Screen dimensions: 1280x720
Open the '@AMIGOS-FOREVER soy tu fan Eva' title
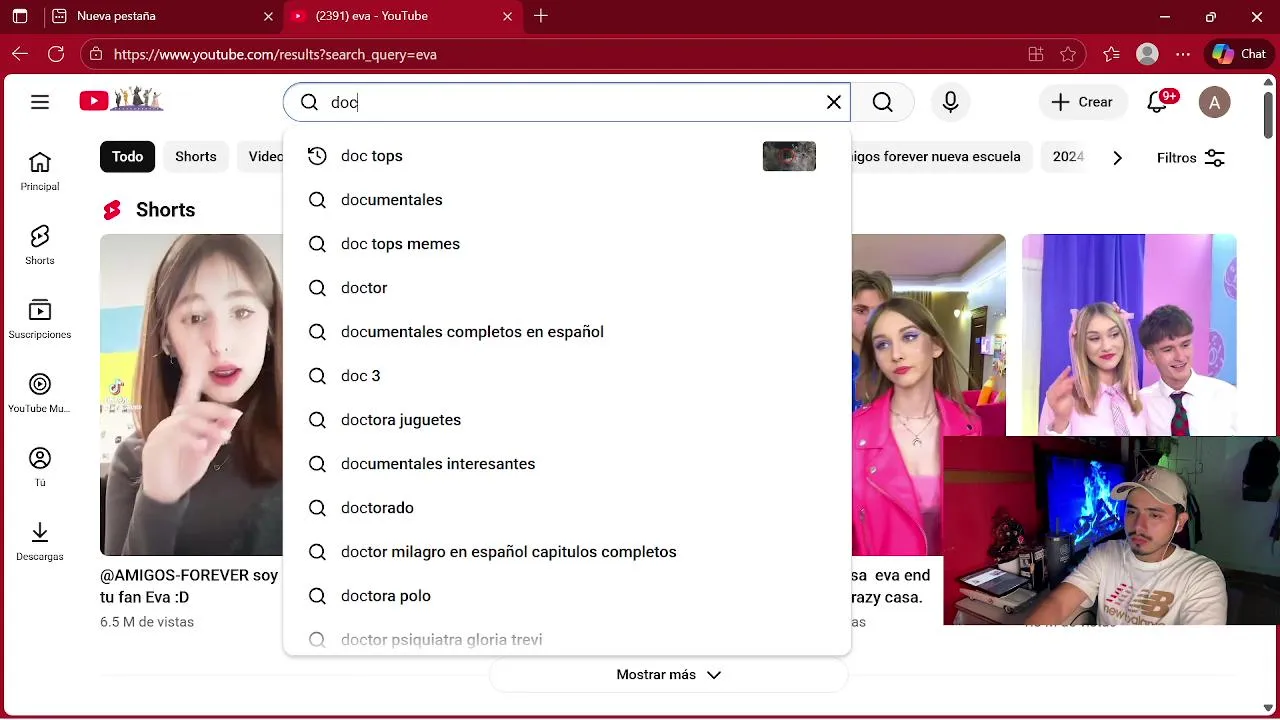point(189,586)
